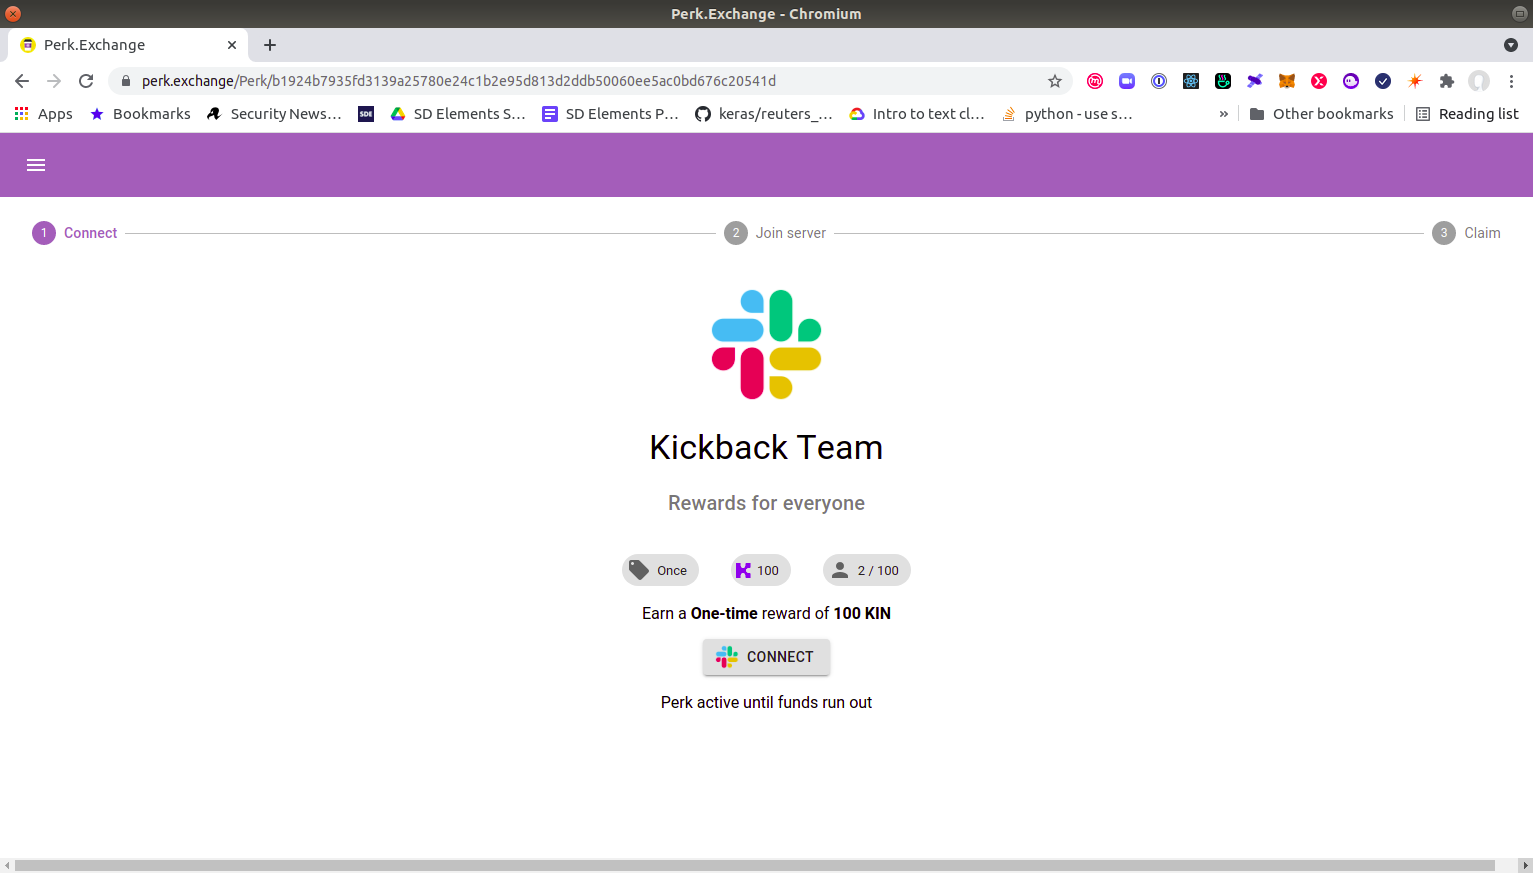Click the CONNECT Slack button
This screenshot has height=873, width=1533.
point(766,657)
